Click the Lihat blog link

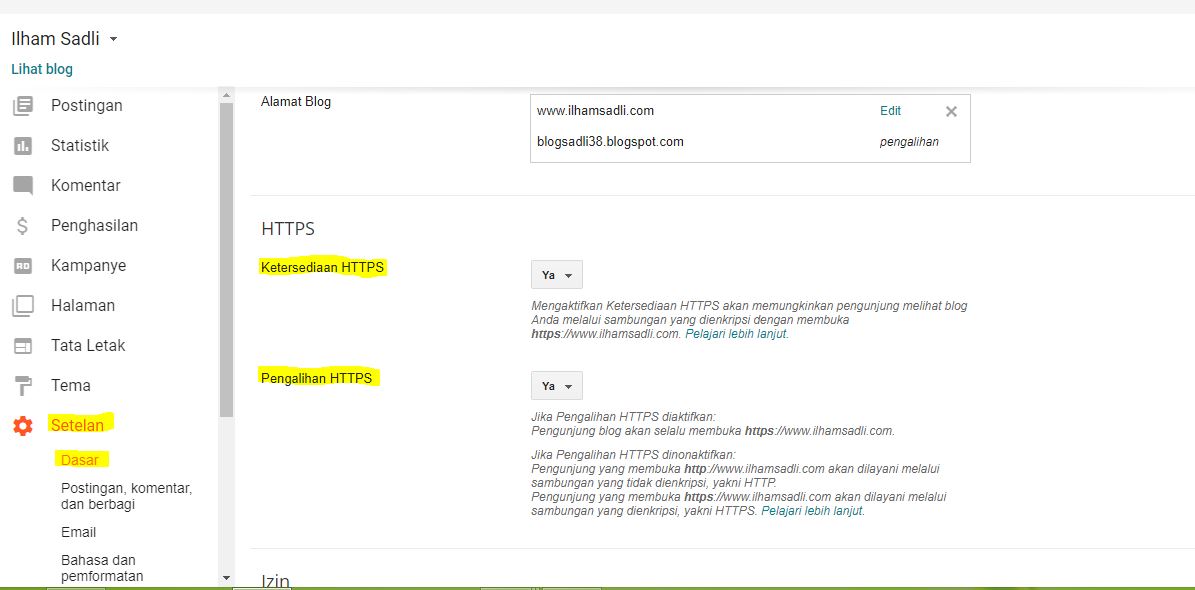42,69
